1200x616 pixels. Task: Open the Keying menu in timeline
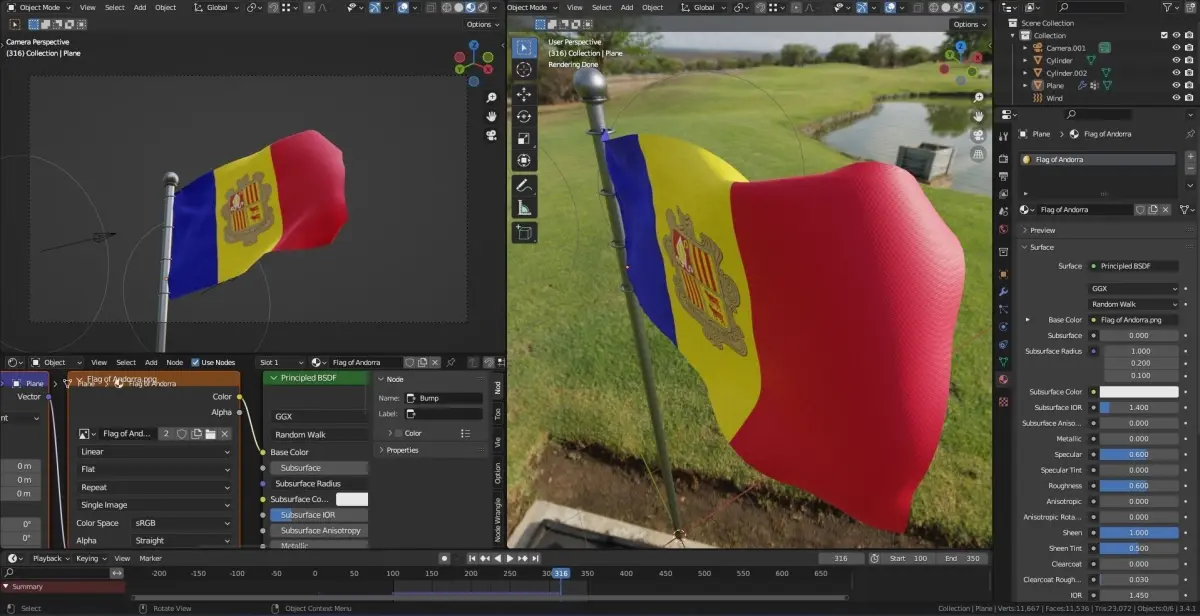[x=91, y=558]
